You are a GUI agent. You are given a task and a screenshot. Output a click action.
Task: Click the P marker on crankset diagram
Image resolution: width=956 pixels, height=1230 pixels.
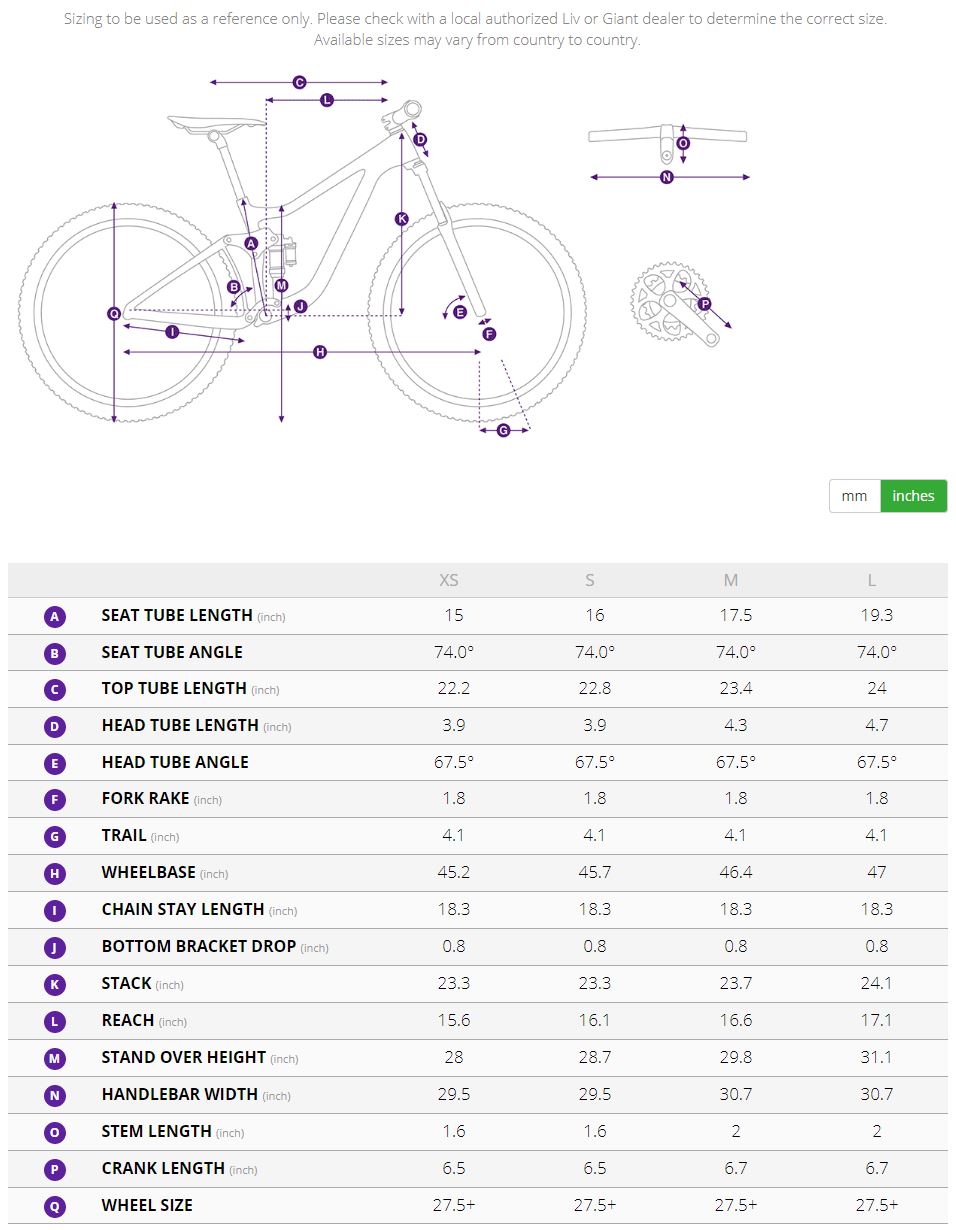point(704,303)
